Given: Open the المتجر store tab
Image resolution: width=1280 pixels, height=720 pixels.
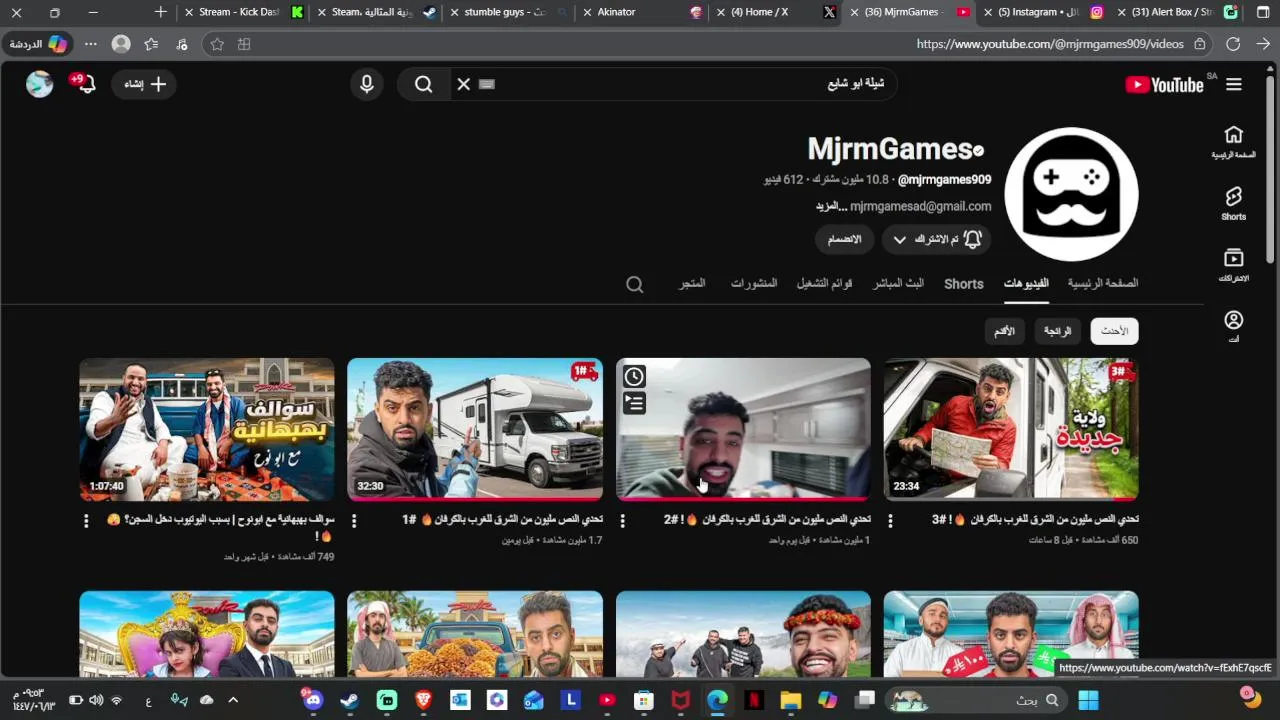Looking at the screenshot, I should click(692, 283).
